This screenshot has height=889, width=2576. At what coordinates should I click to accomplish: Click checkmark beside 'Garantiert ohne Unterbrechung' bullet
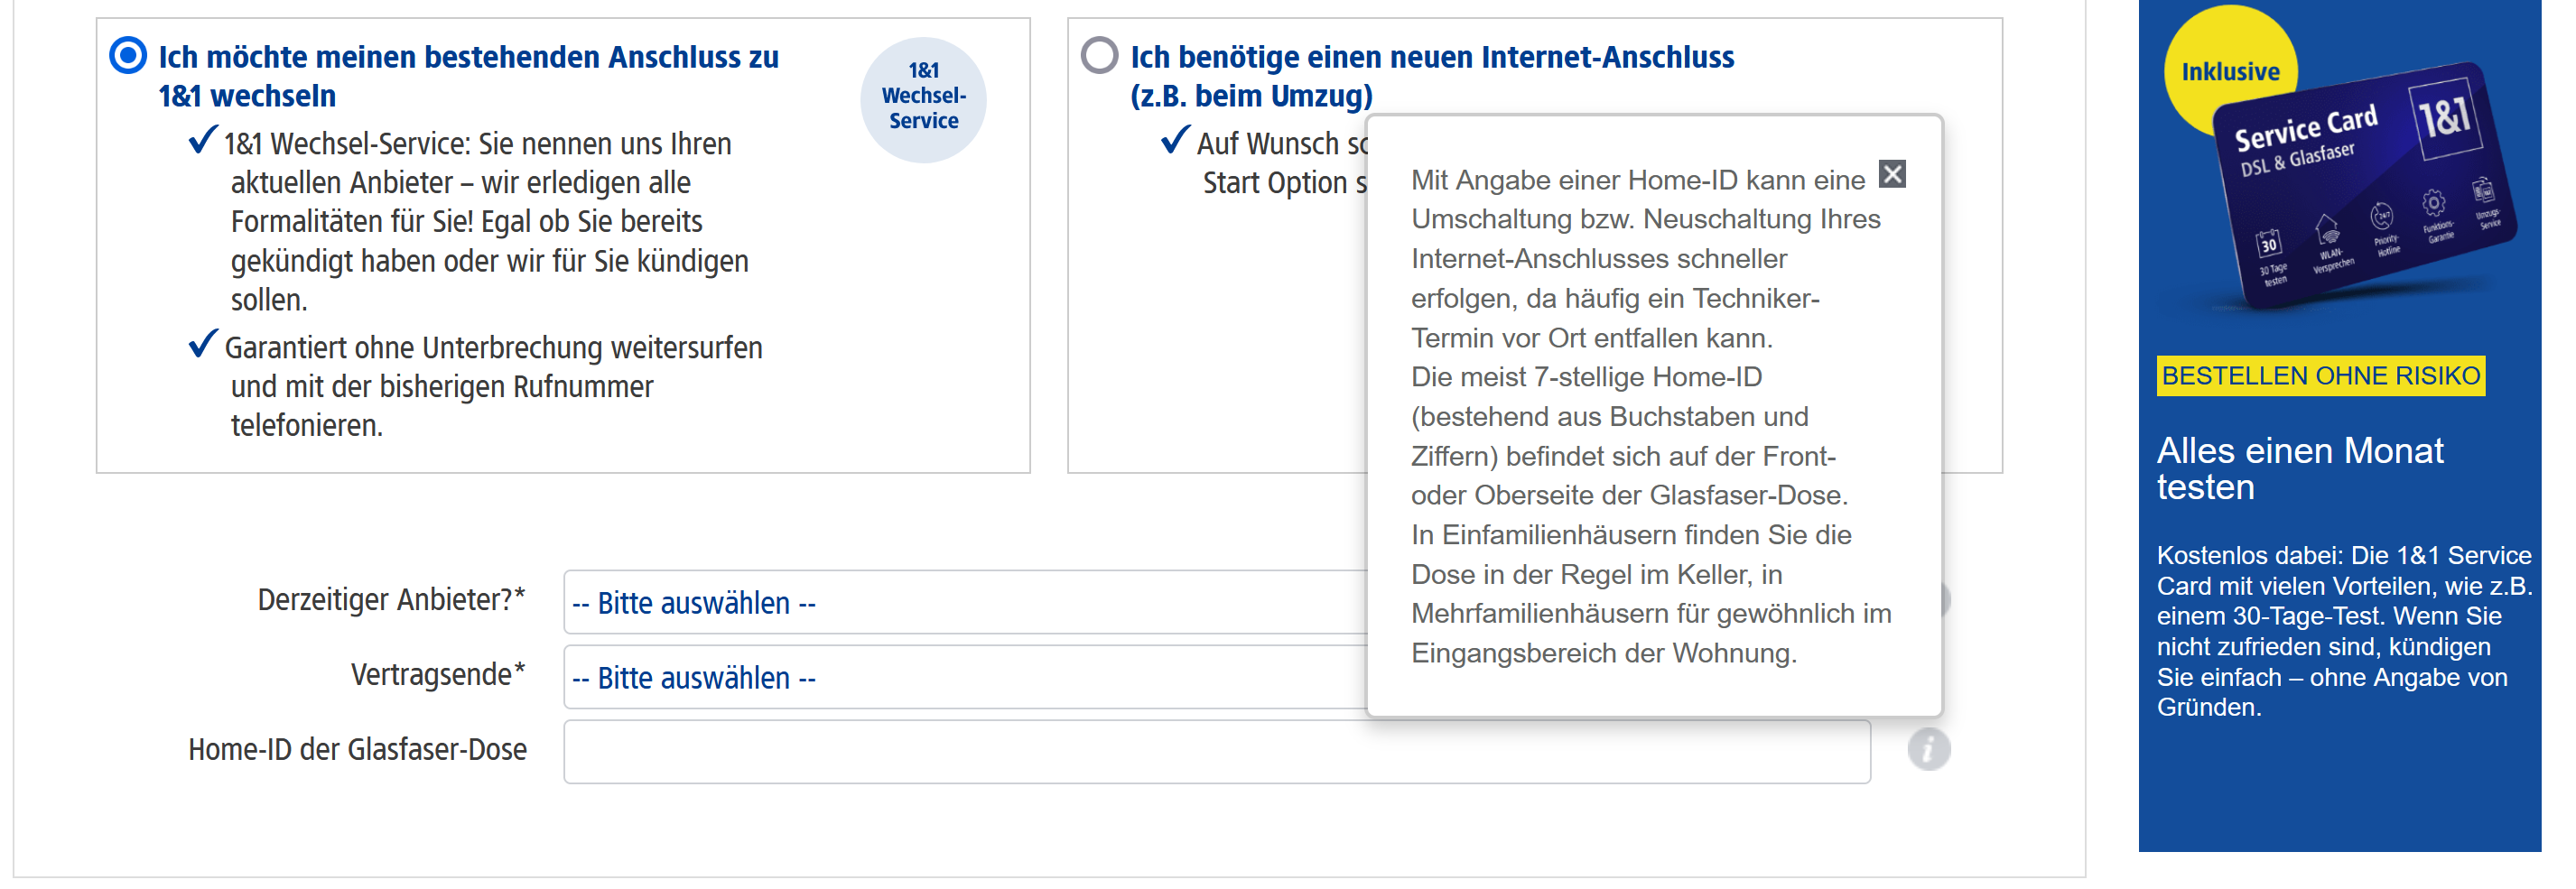tap(203, 344)
